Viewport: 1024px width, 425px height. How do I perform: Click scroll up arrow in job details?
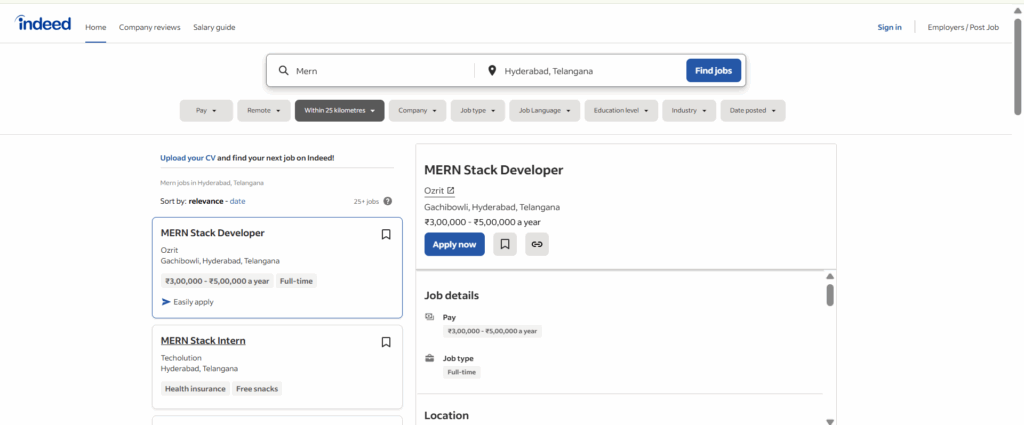click(x=830, y=276)
